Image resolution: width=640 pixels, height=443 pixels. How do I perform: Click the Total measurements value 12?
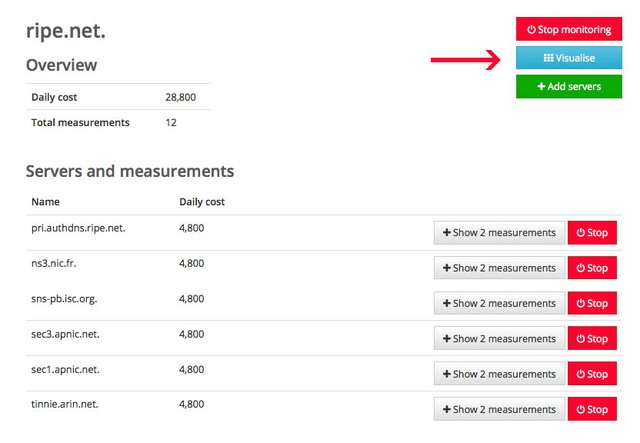point(171,122)
